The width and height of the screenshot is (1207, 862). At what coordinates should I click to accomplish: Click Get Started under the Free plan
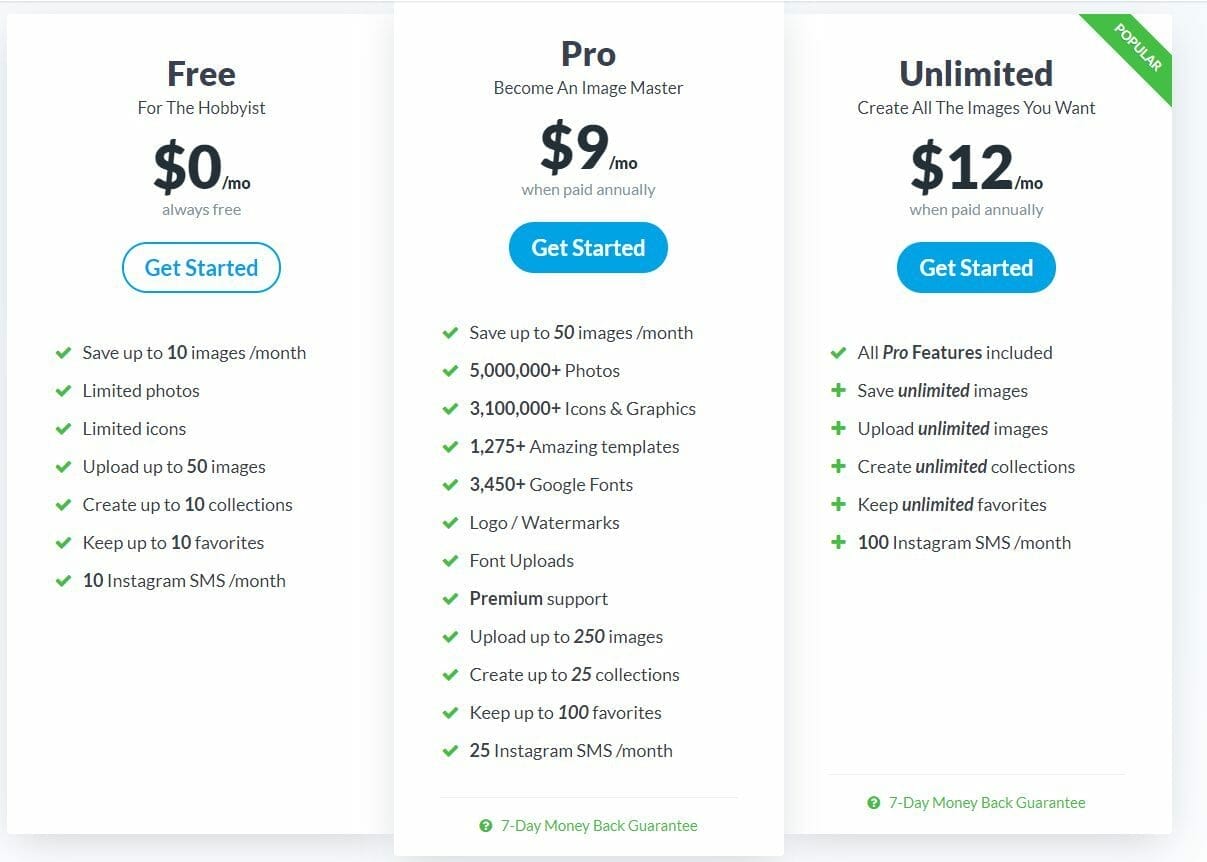[x=201, y=267]
